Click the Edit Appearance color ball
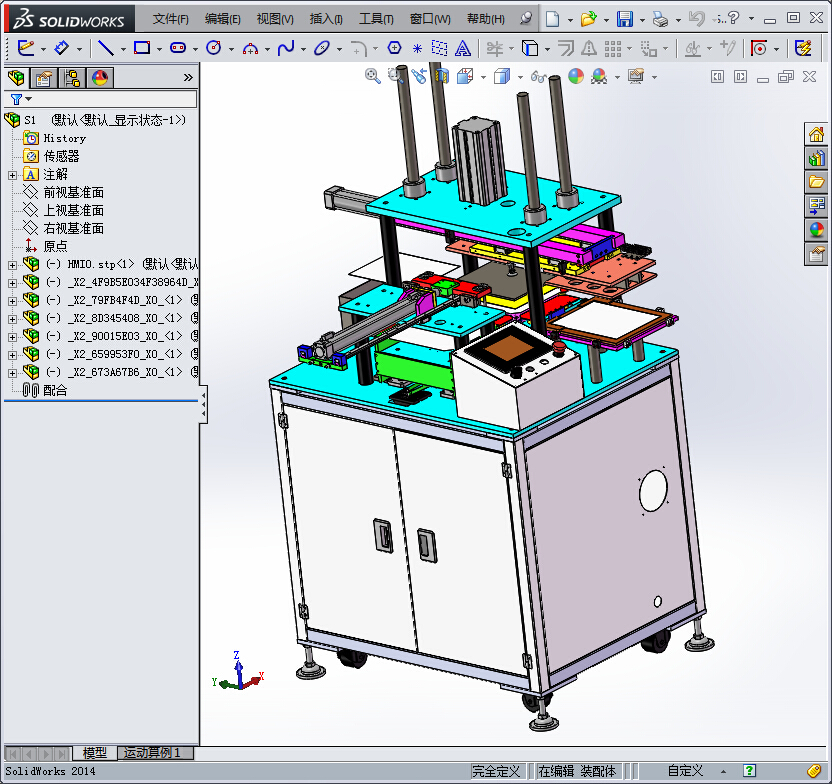This screenshot has width=832, height=784. [576, 76]
